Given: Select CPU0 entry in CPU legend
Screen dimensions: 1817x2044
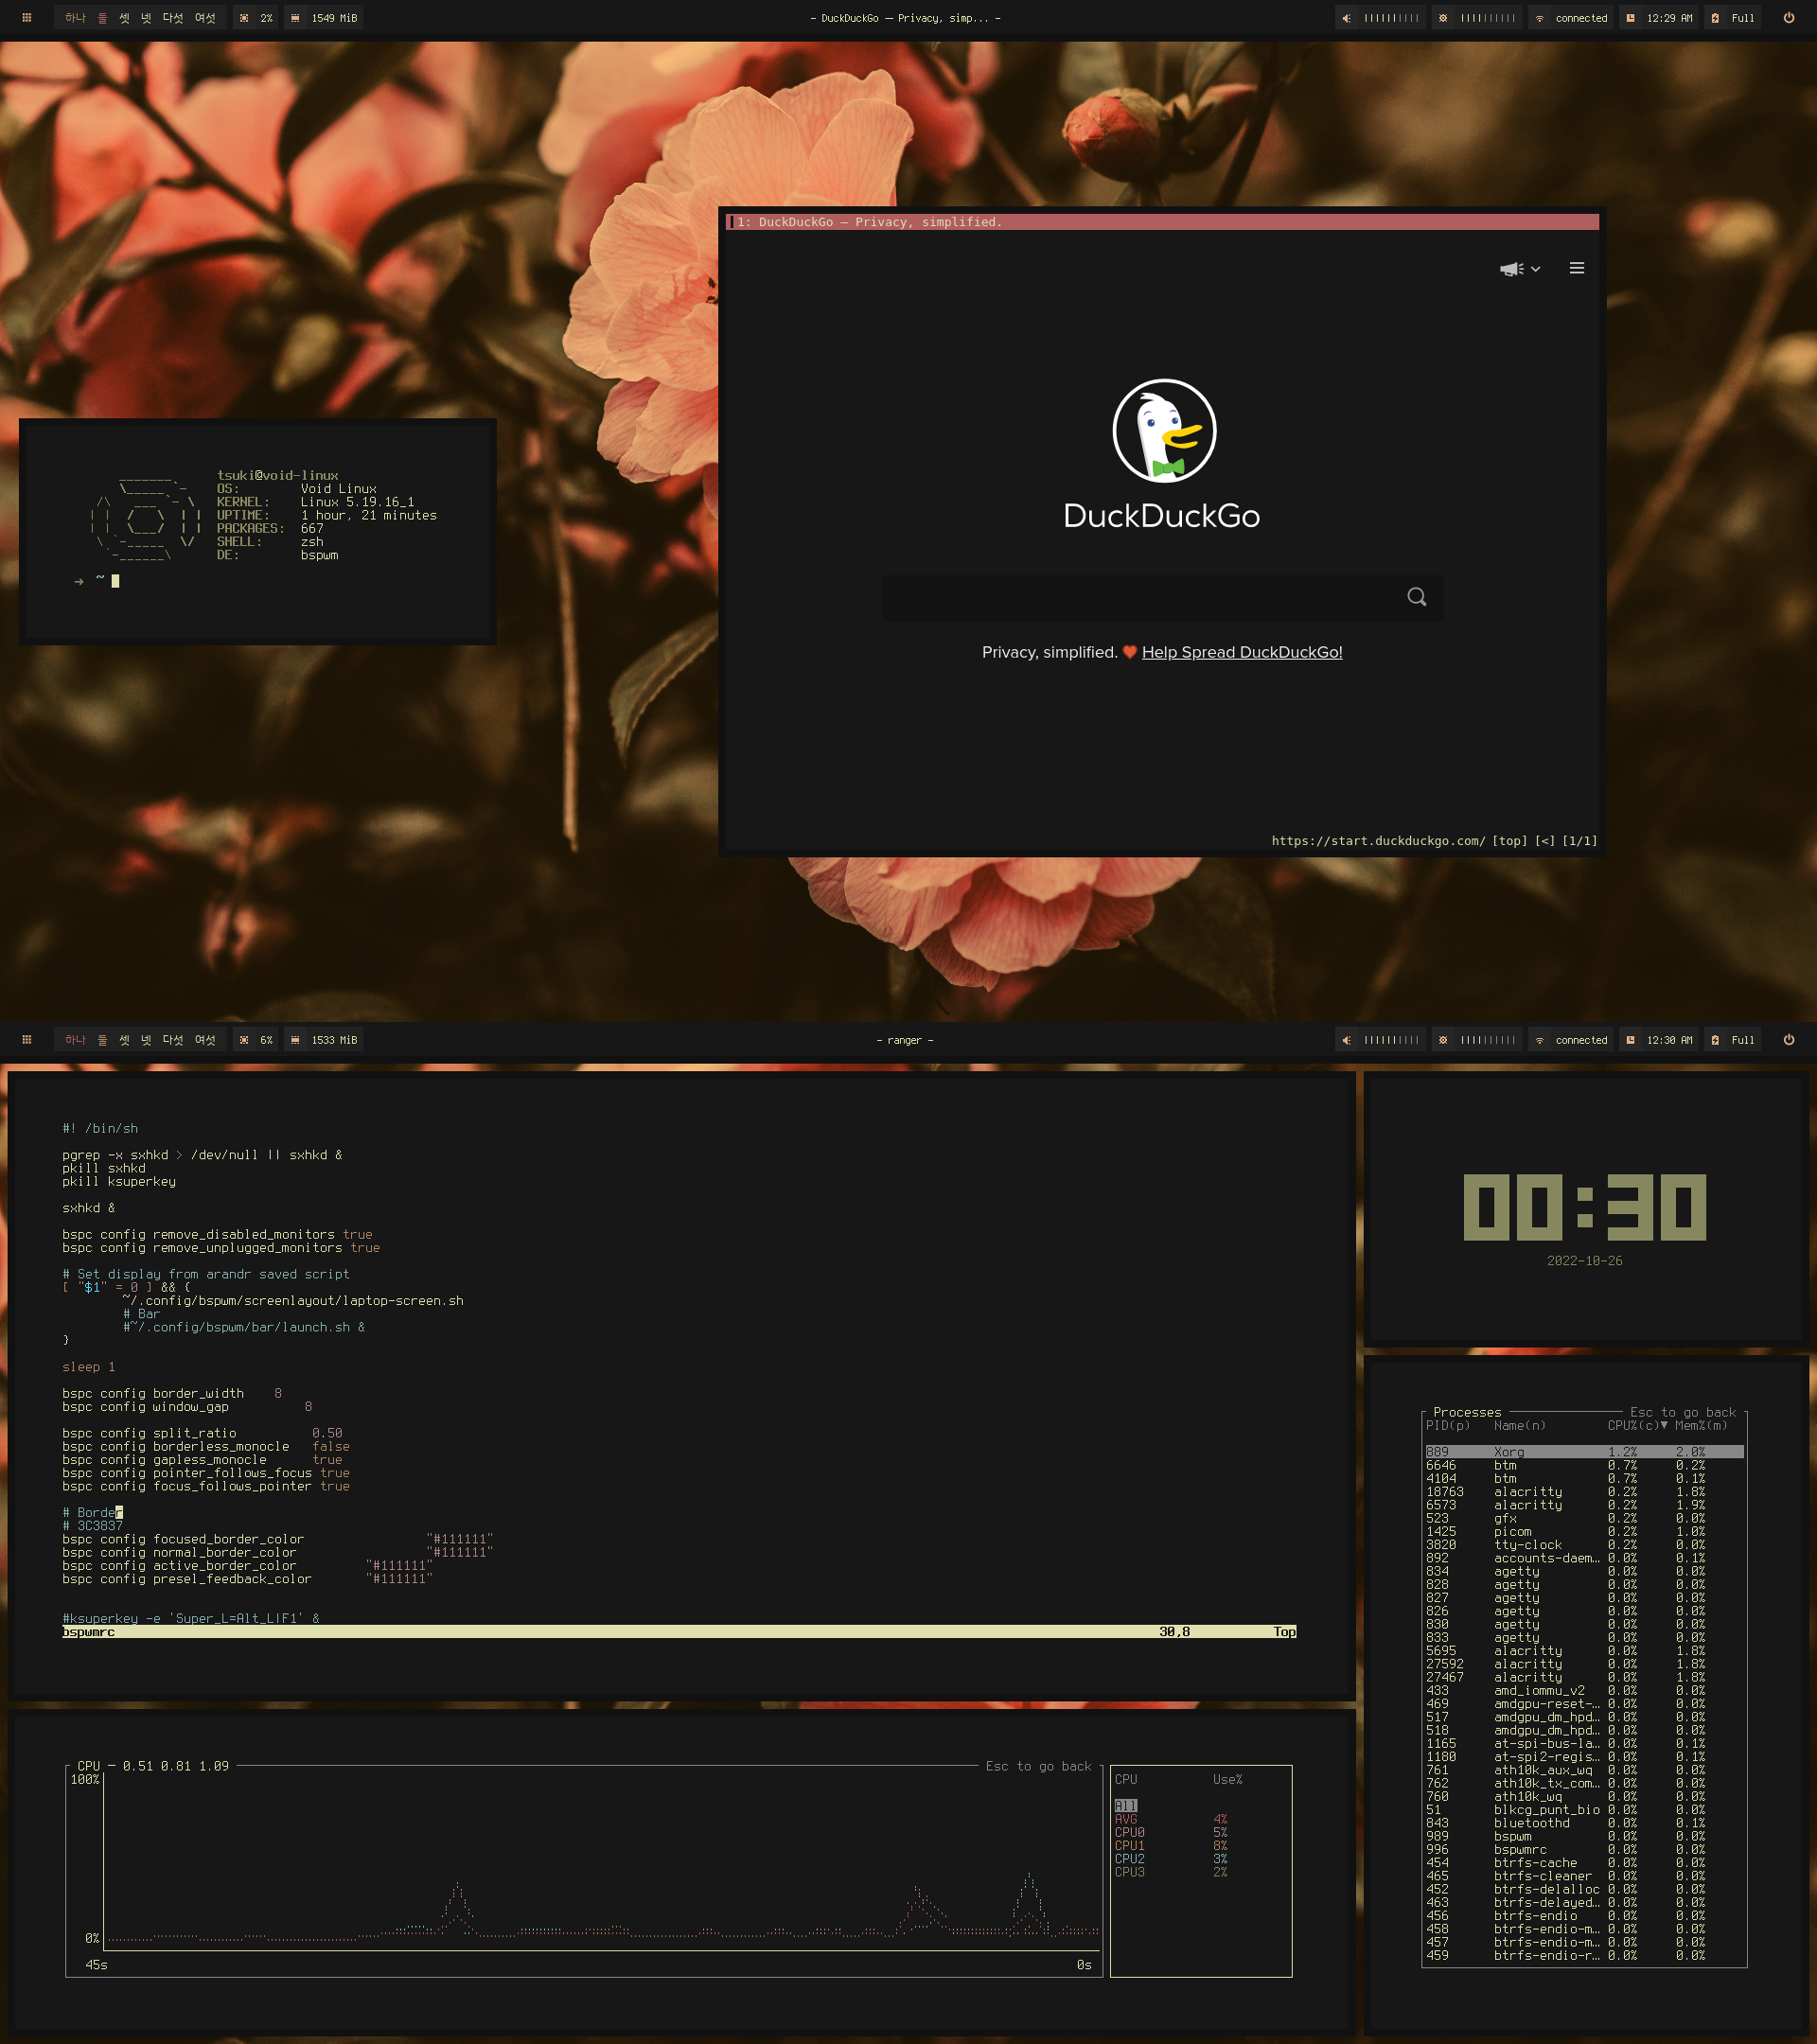Looking at the screenshot, I should pyautogui.click(x=1129, y=1833).
